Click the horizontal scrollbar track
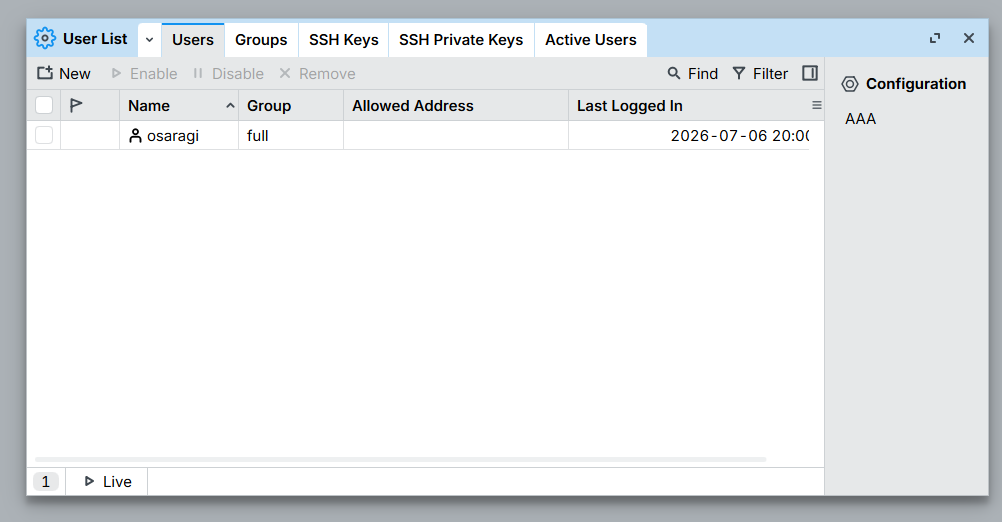This screenshot has width=1002, height=522. (x=401, y=459)
